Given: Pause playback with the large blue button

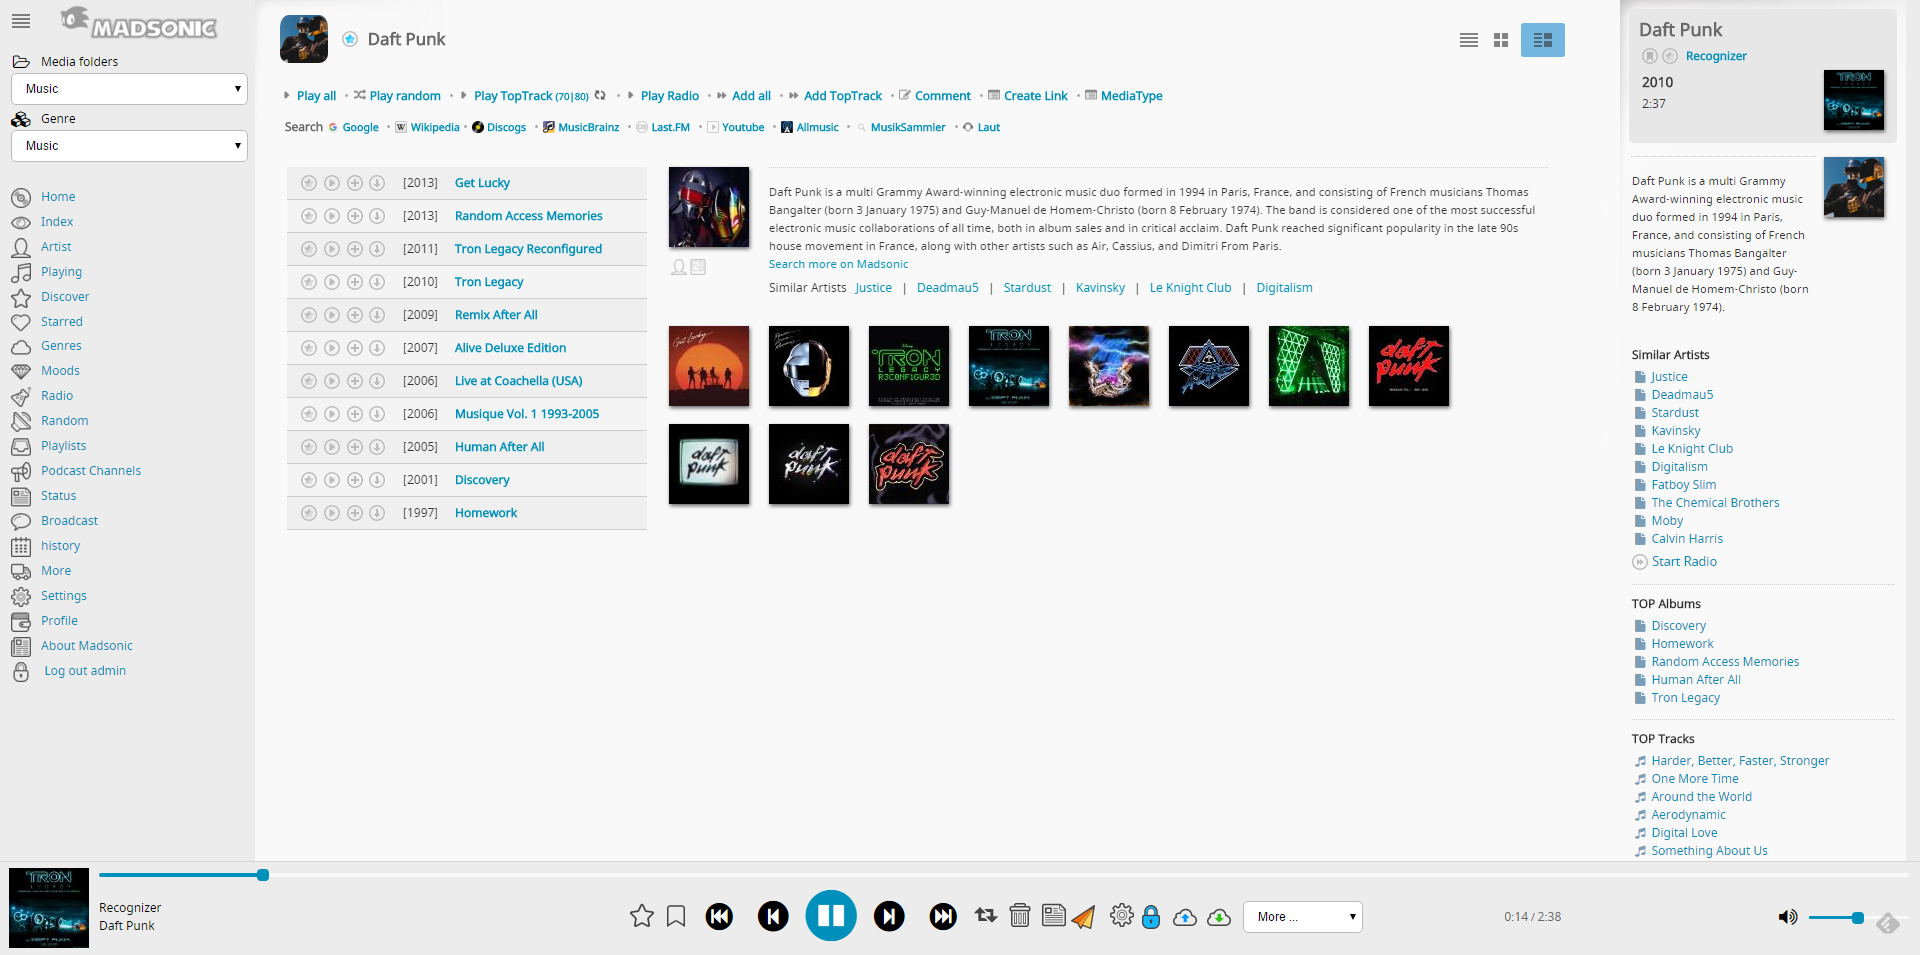Looking at the screenshot, I should (x=831, y=916).
